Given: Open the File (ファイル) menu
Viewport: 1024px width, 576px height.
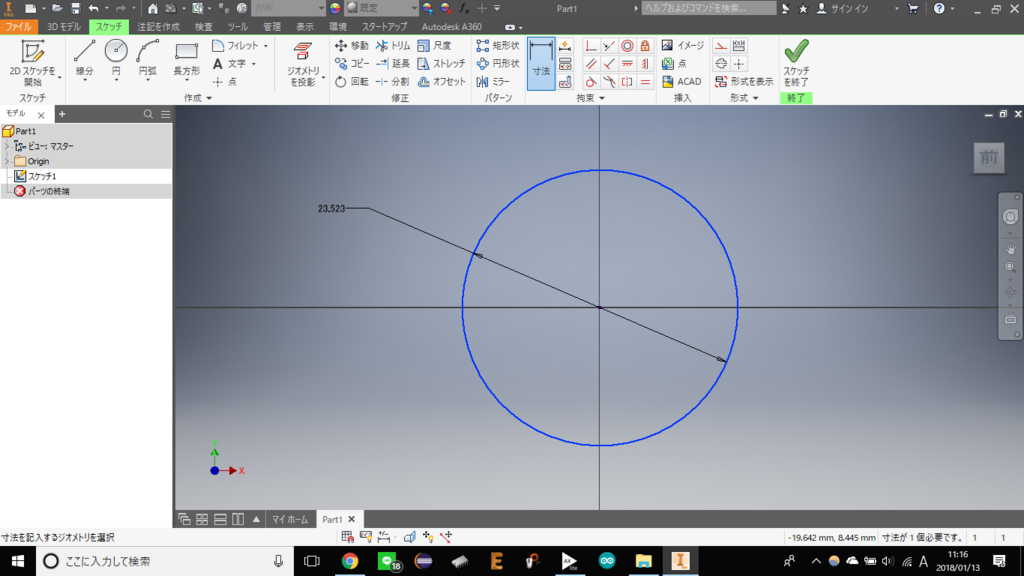Looking at the screenshot, I should click(x=18, y=27).
